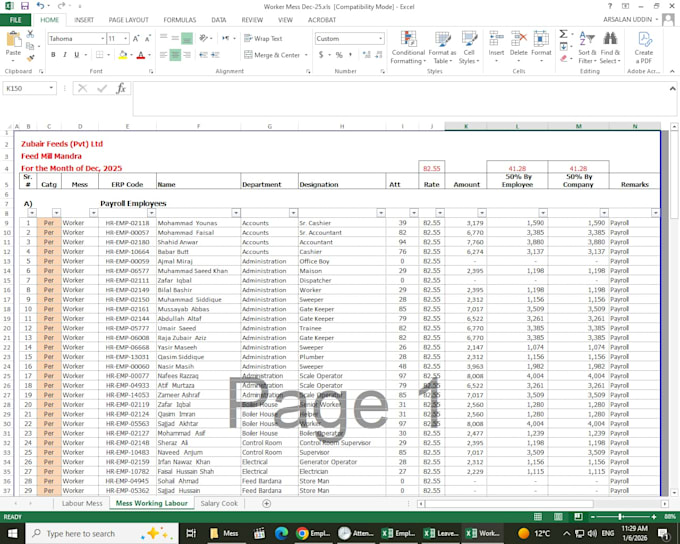
Task: Add a new sheet with plus button
Action: (267, 503)
